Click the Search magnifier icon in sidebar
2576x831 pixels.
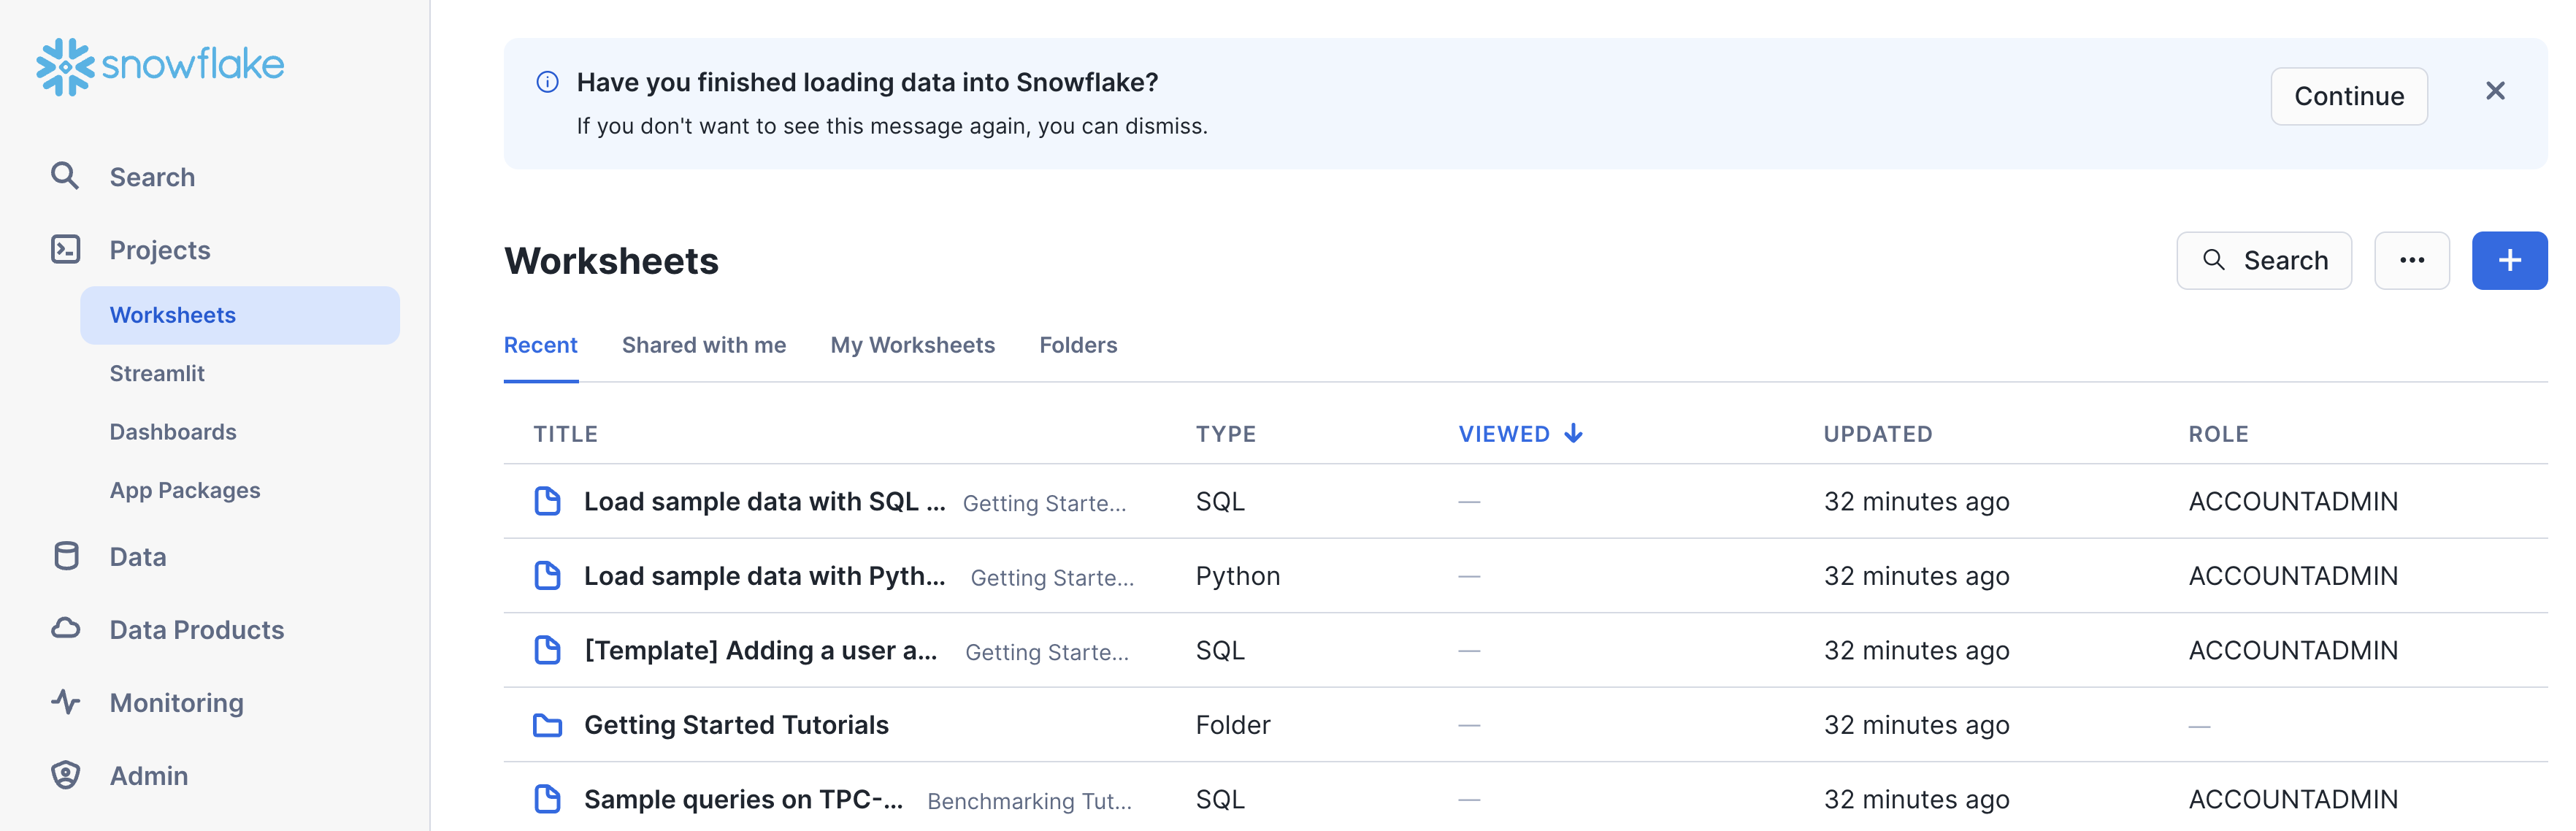click(65, 176)
